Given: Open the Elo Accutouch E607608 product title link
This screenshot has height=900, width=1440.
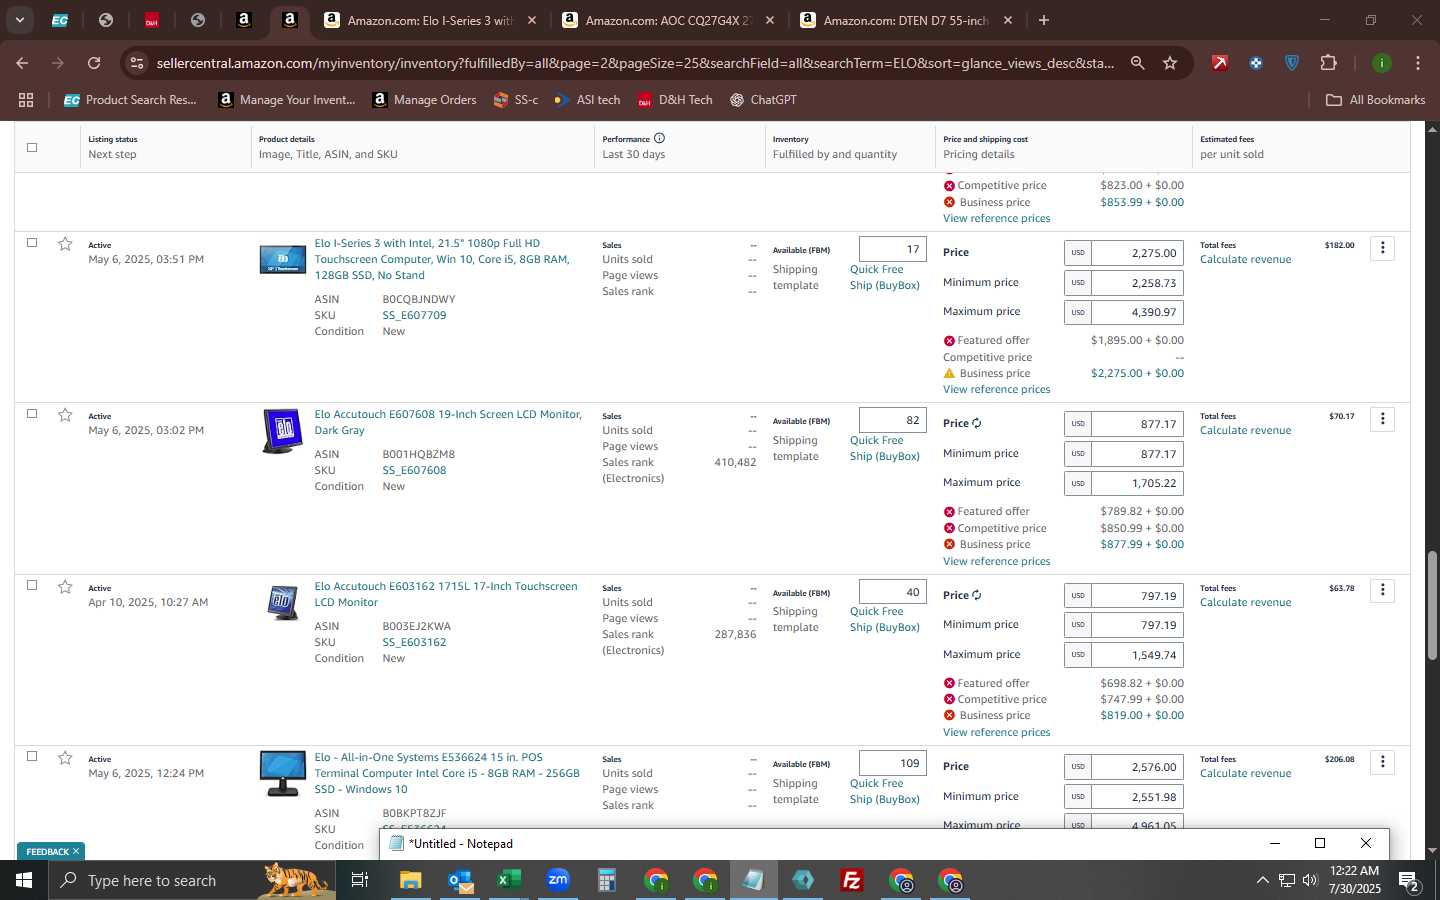Looking at the screenshot, I should (448, 422).
